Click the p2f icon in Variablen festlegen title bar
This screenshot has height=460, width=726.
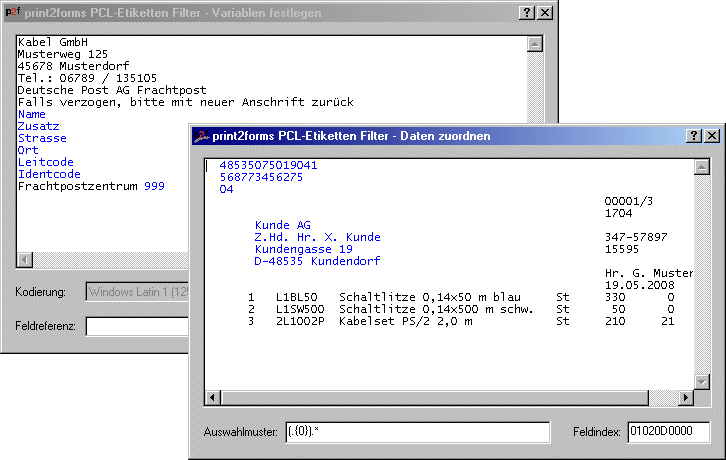click(x=12, y=12)
